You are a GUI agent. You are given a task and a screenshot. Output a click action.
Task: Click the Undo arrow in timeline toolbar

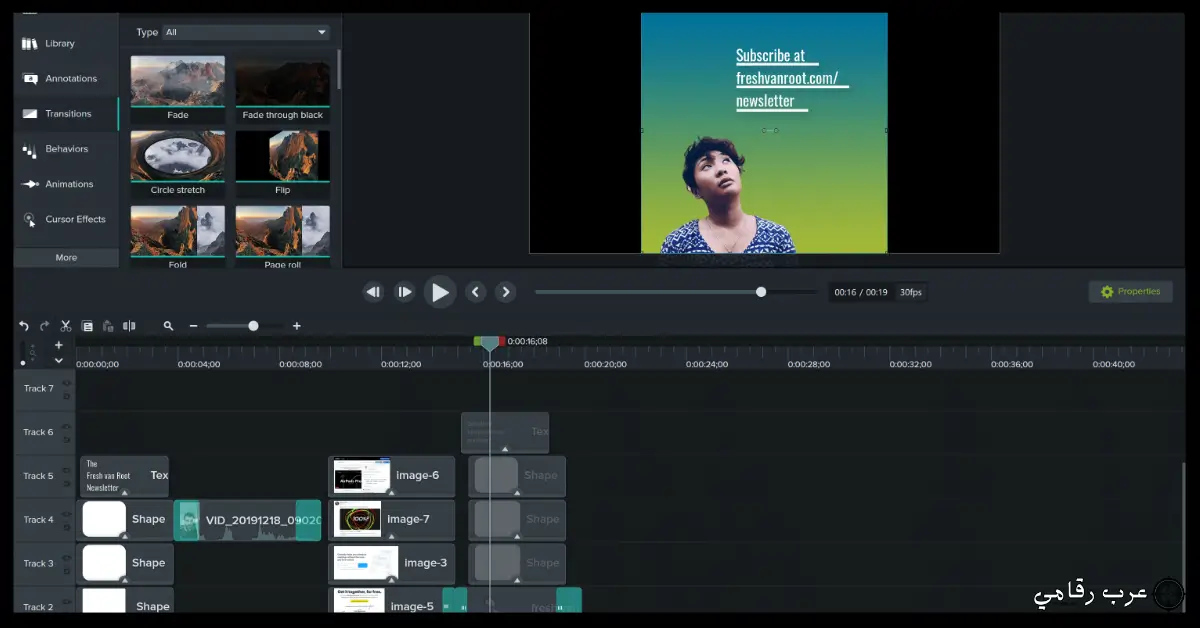24,326
